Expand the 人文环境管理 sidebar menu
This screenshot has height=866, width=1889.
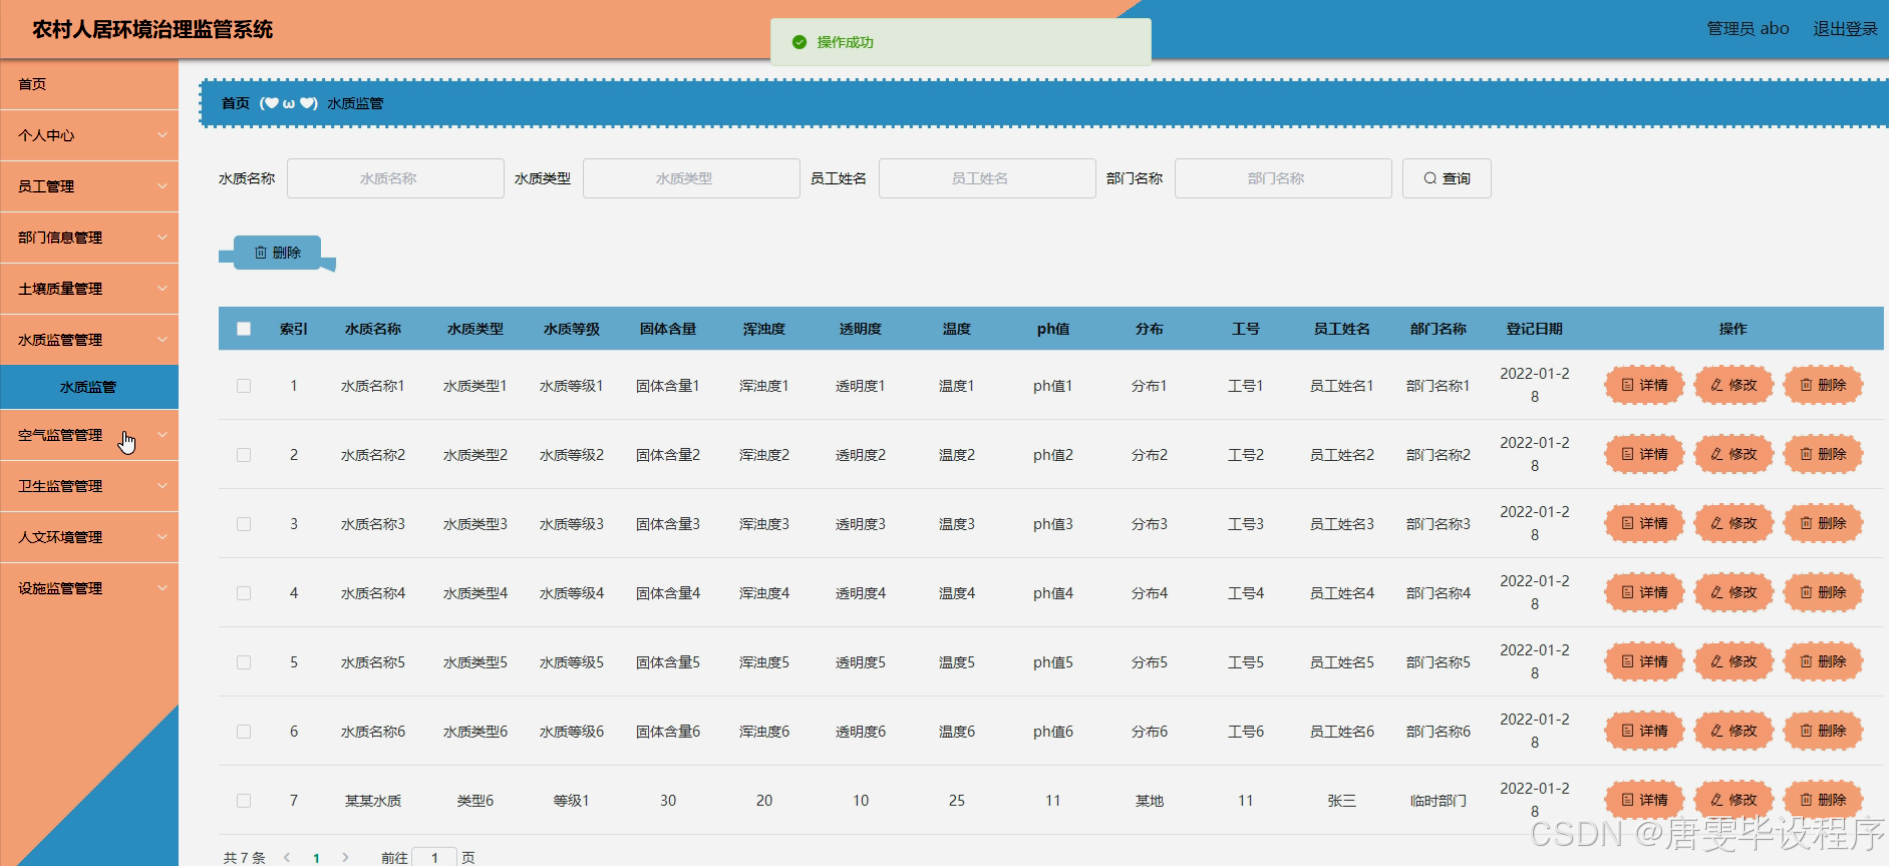tap(89, 537)
